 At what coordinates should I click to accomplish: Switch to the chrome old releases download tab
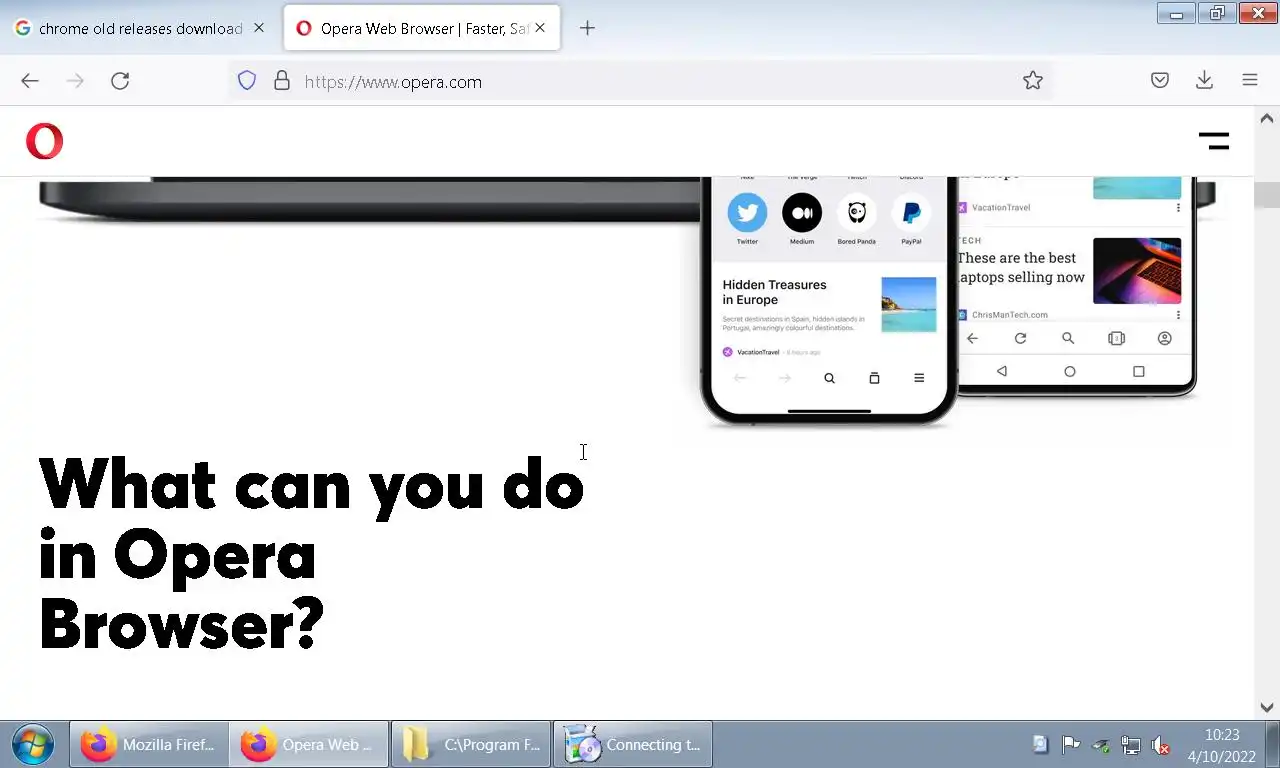pos(141,28)
